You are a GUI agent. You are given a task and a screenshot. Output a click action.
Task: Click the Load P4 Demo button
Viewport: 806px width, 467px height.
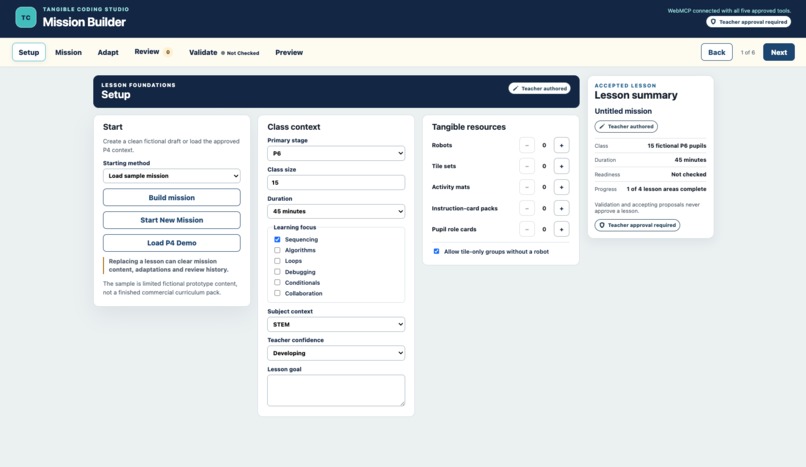pos(172,243)
